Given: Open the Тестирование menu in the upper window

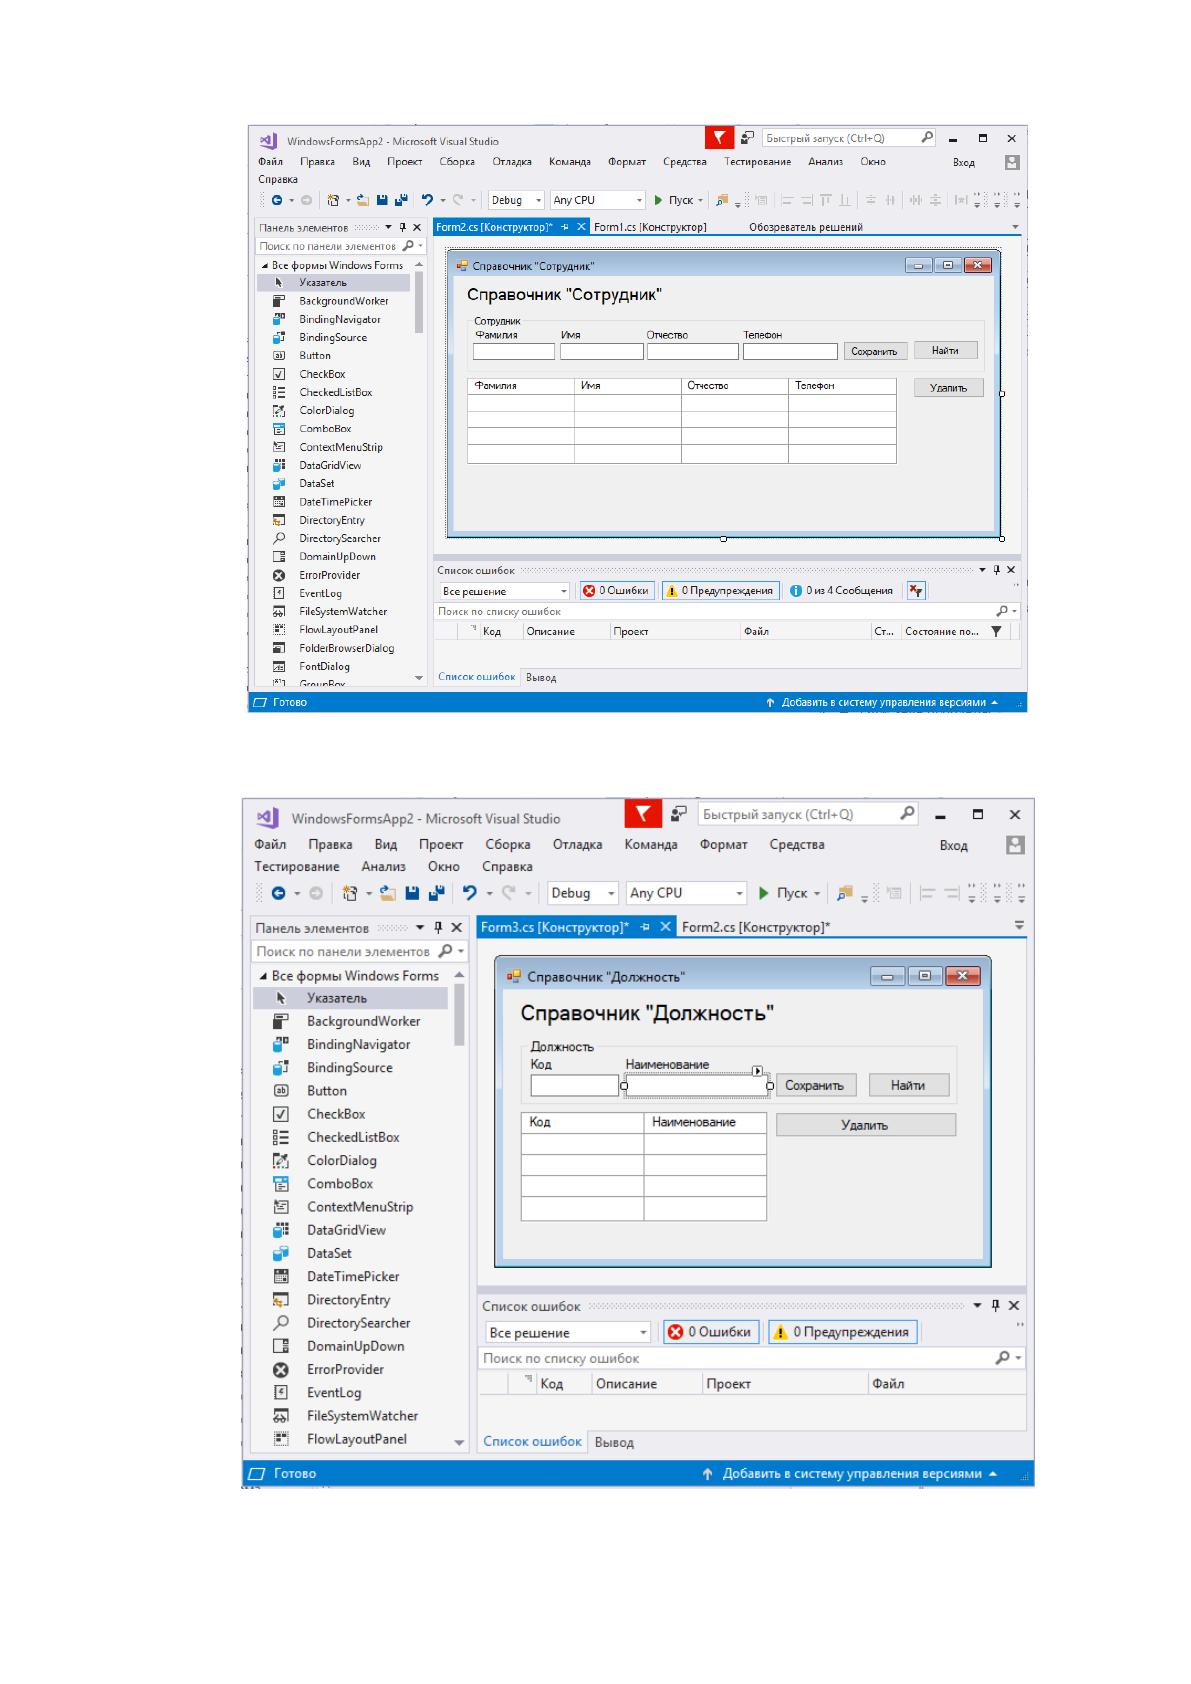Looking at the screenshot, I should [758, 162].
